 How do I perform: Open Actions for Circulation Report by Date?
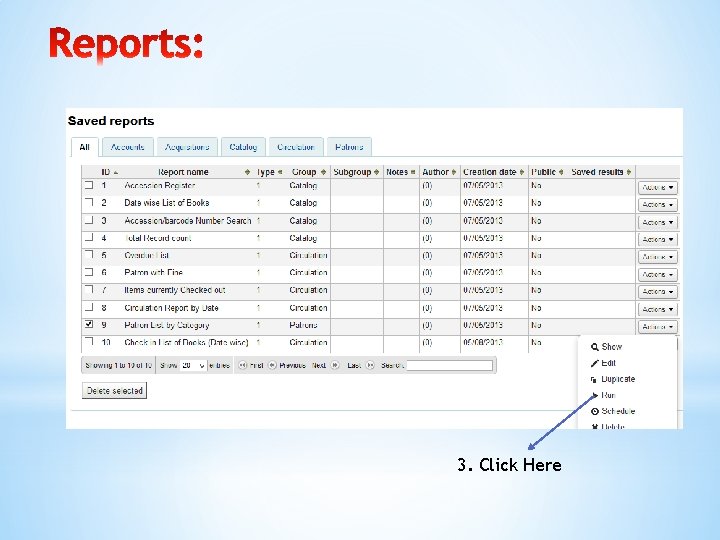(658, 309)
